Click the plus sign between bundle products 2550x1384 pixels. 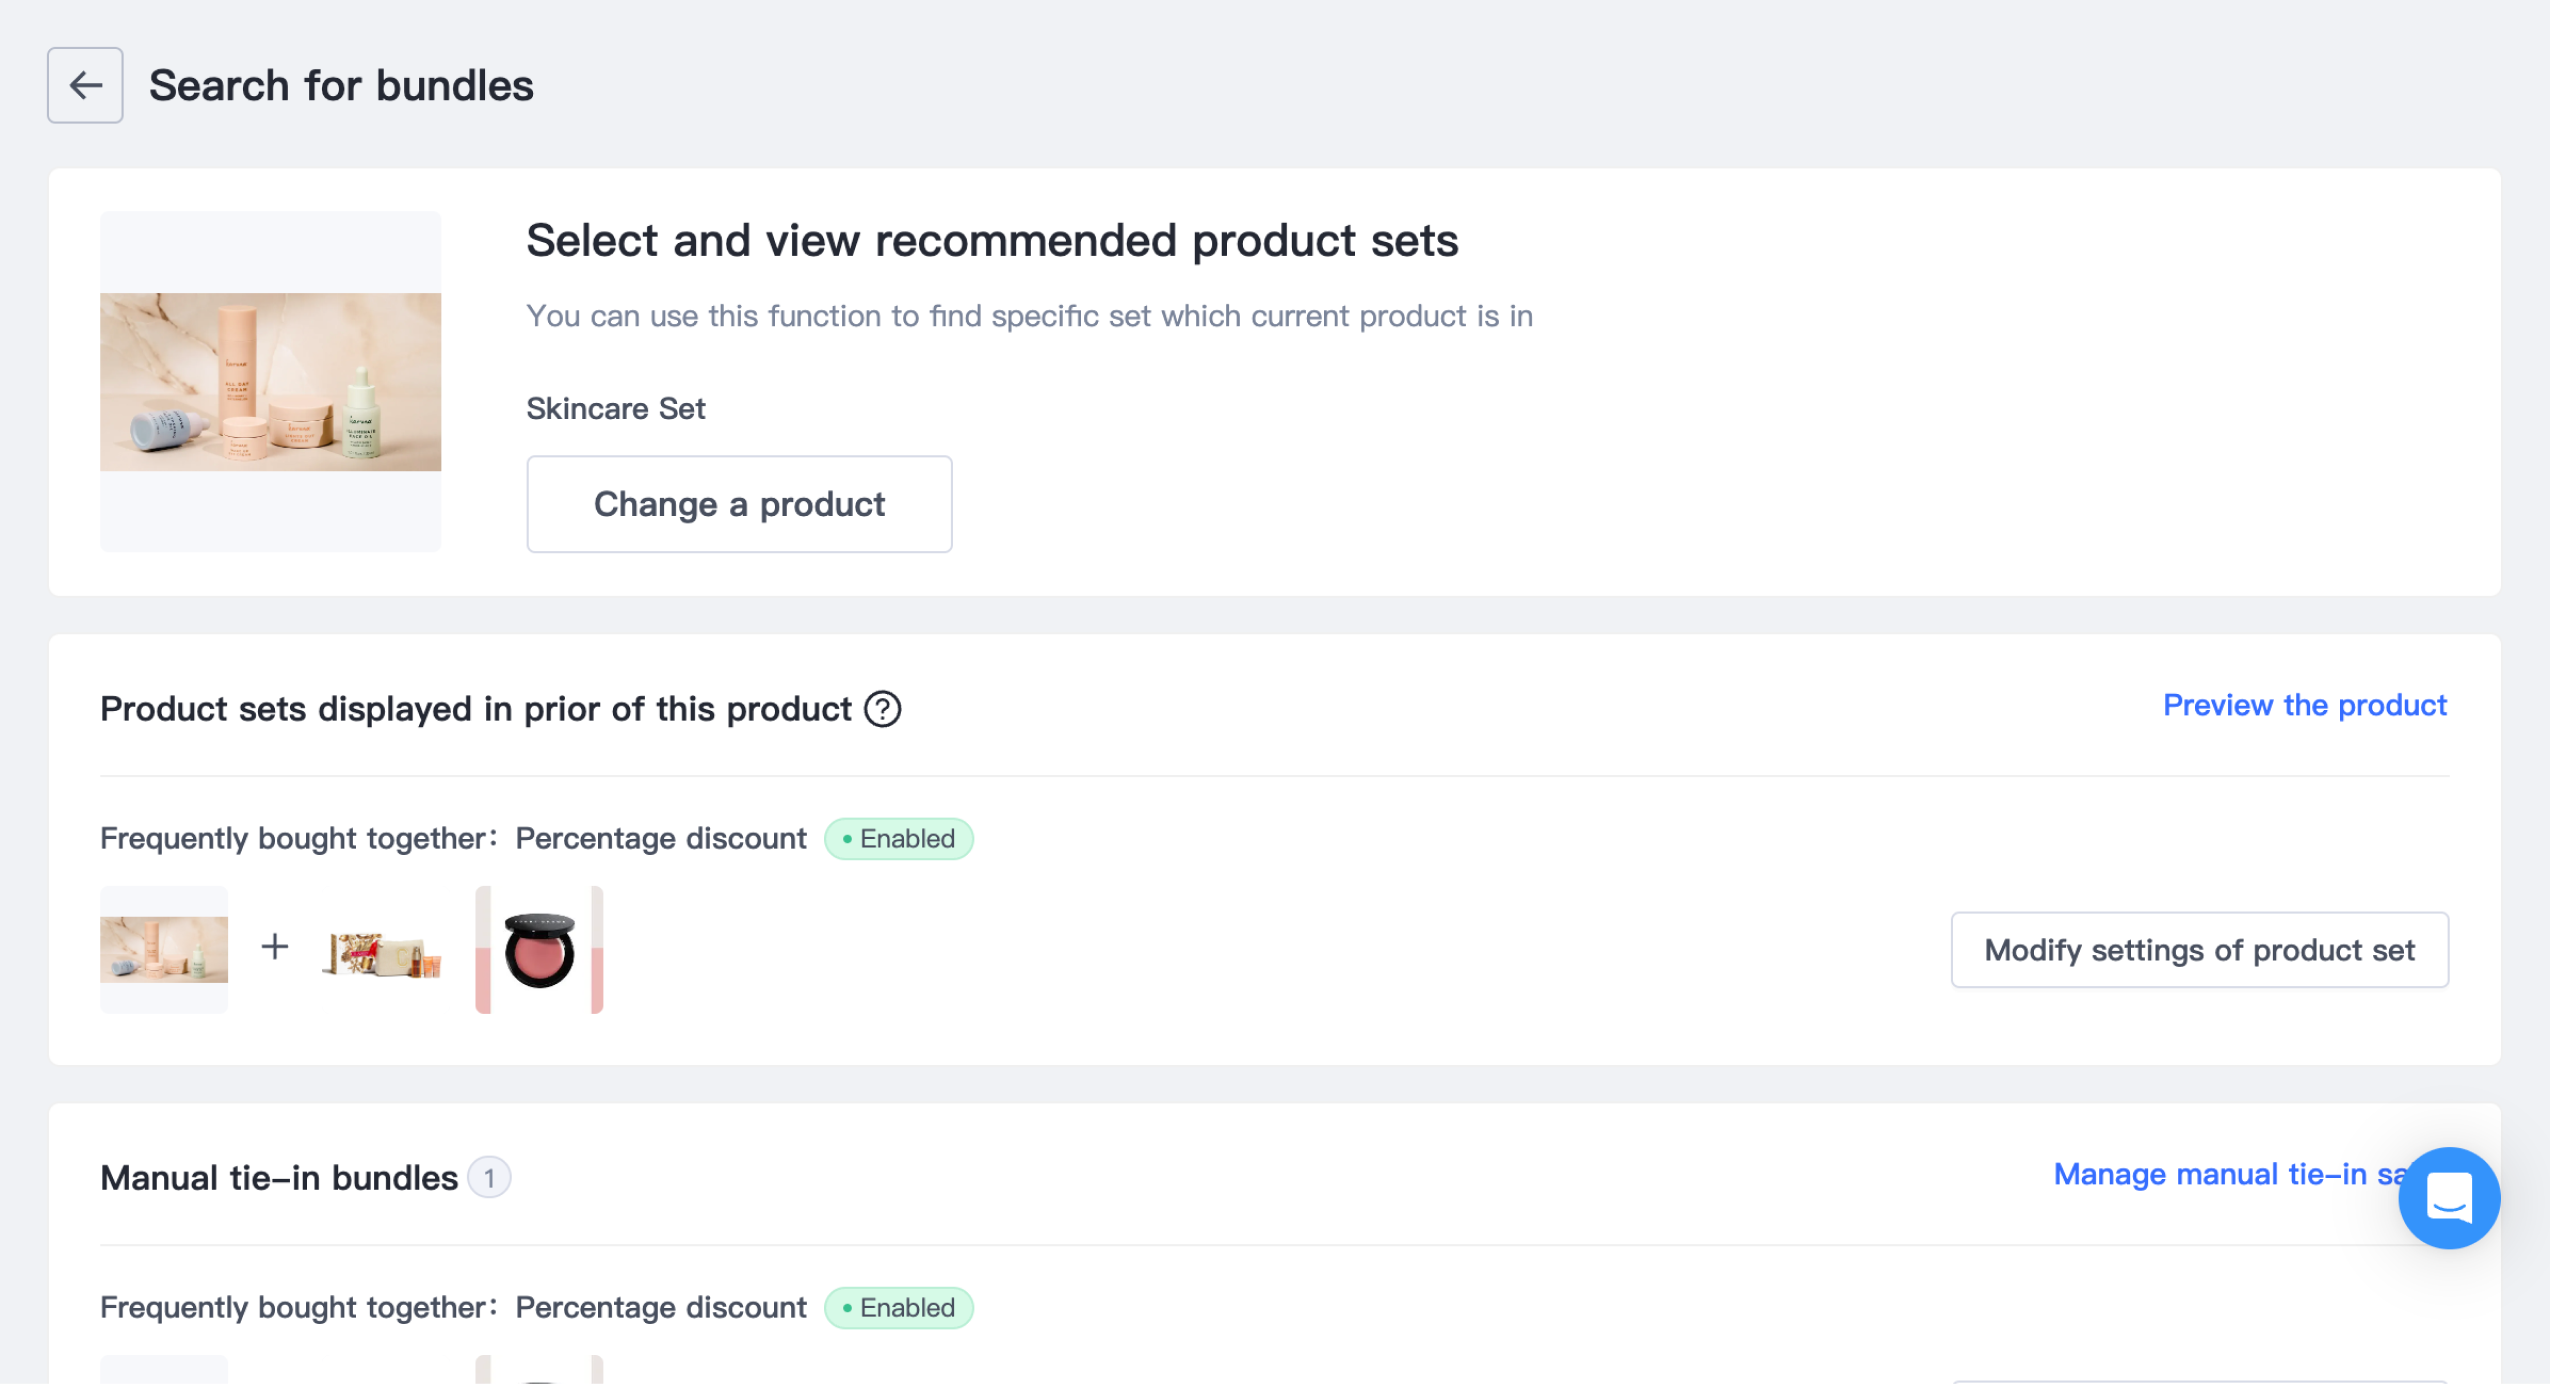click(275, 946)
